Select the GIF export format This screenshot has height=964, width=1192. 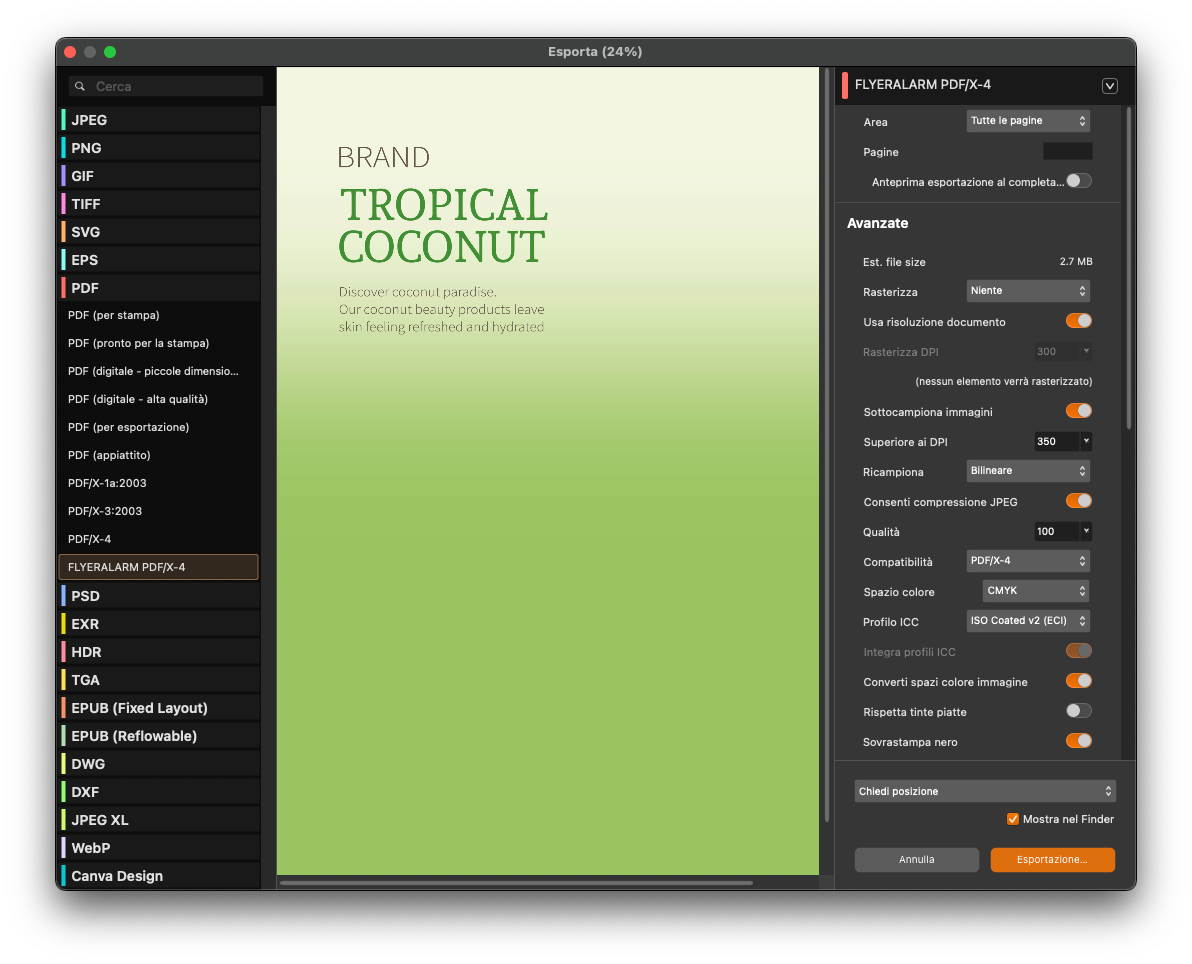coord(160,176)
